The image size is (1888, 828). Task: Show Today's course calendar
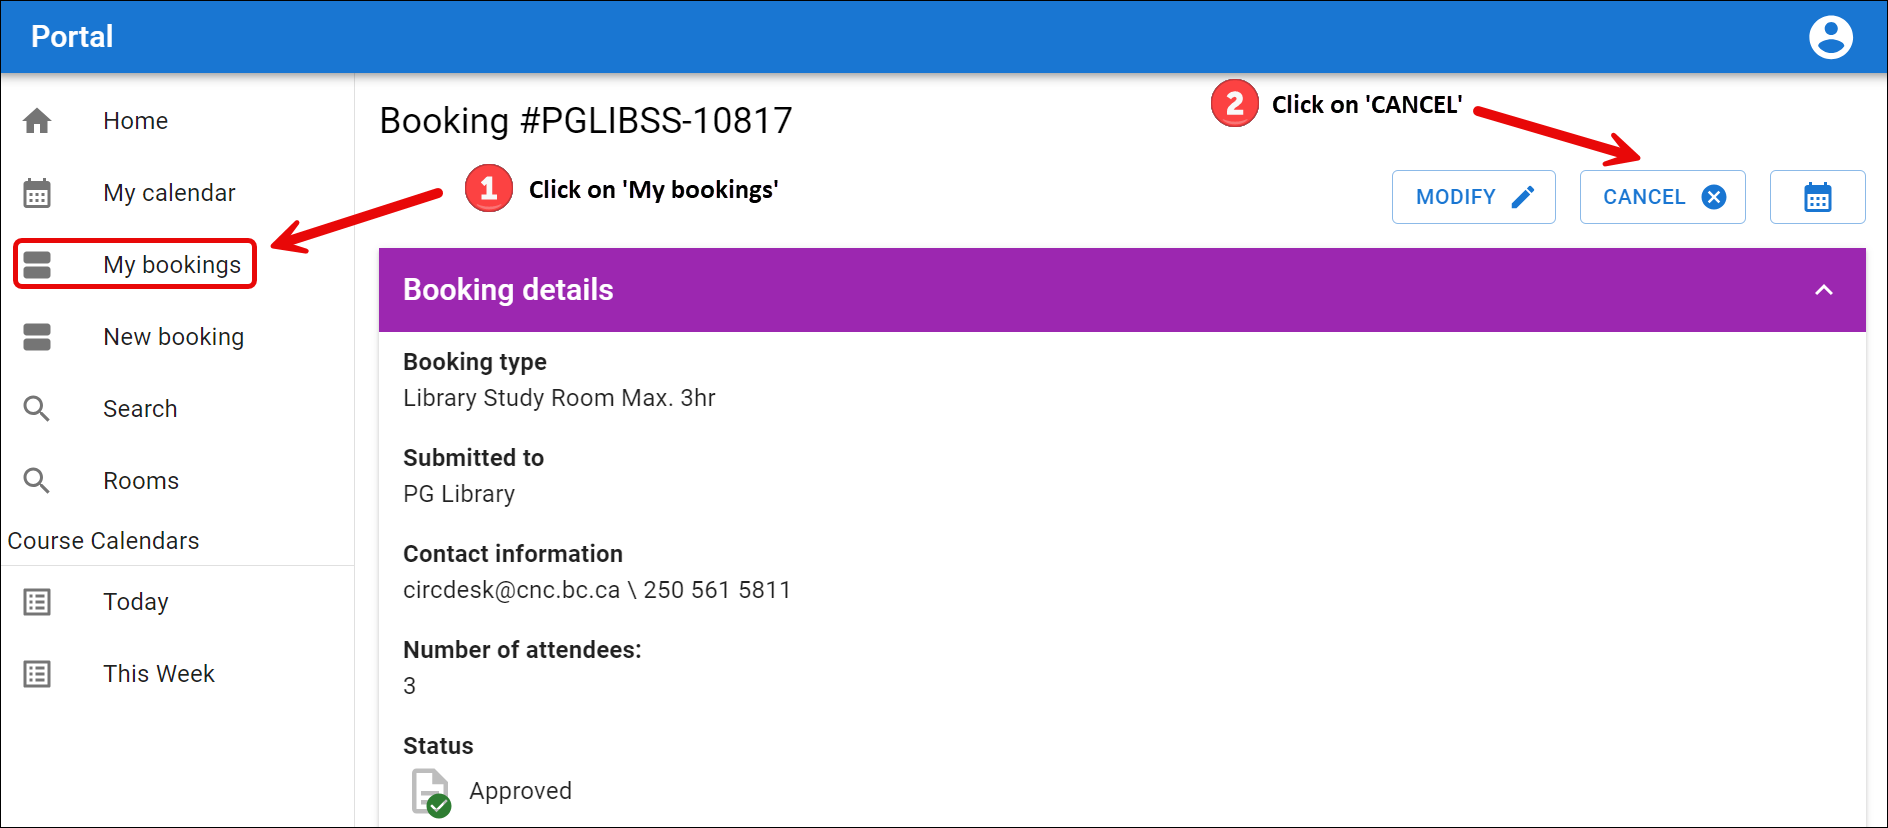click(136, 602)
